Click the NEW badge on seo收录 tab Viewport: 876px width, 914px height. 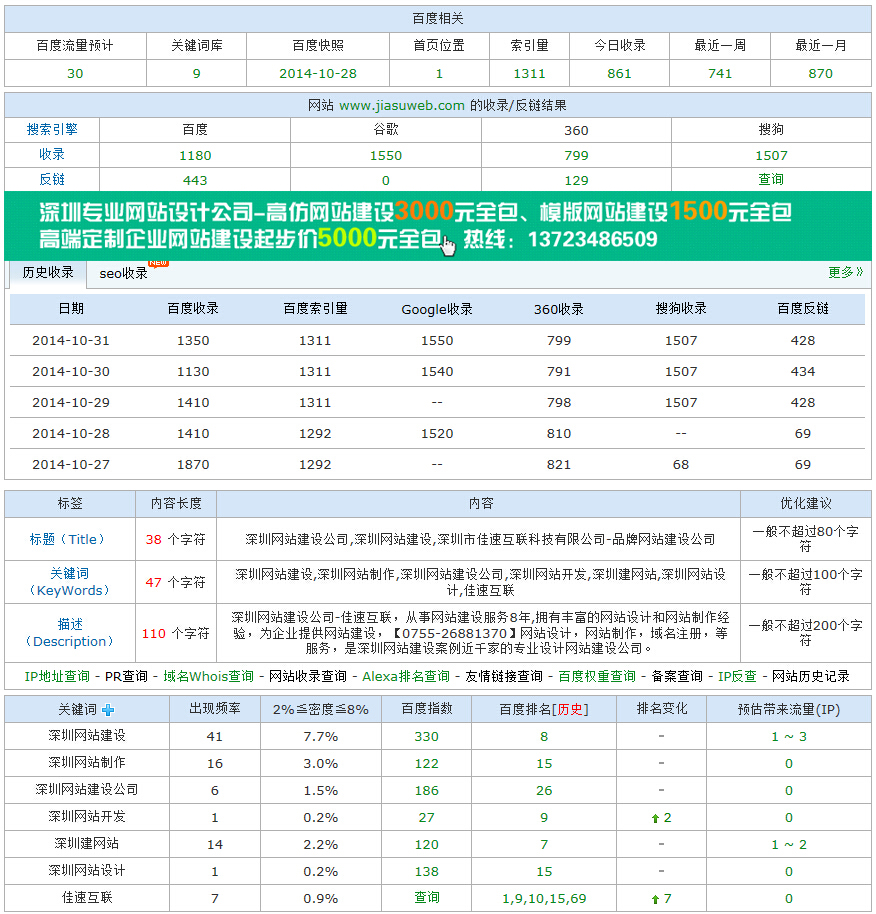(x=159, y=263)
